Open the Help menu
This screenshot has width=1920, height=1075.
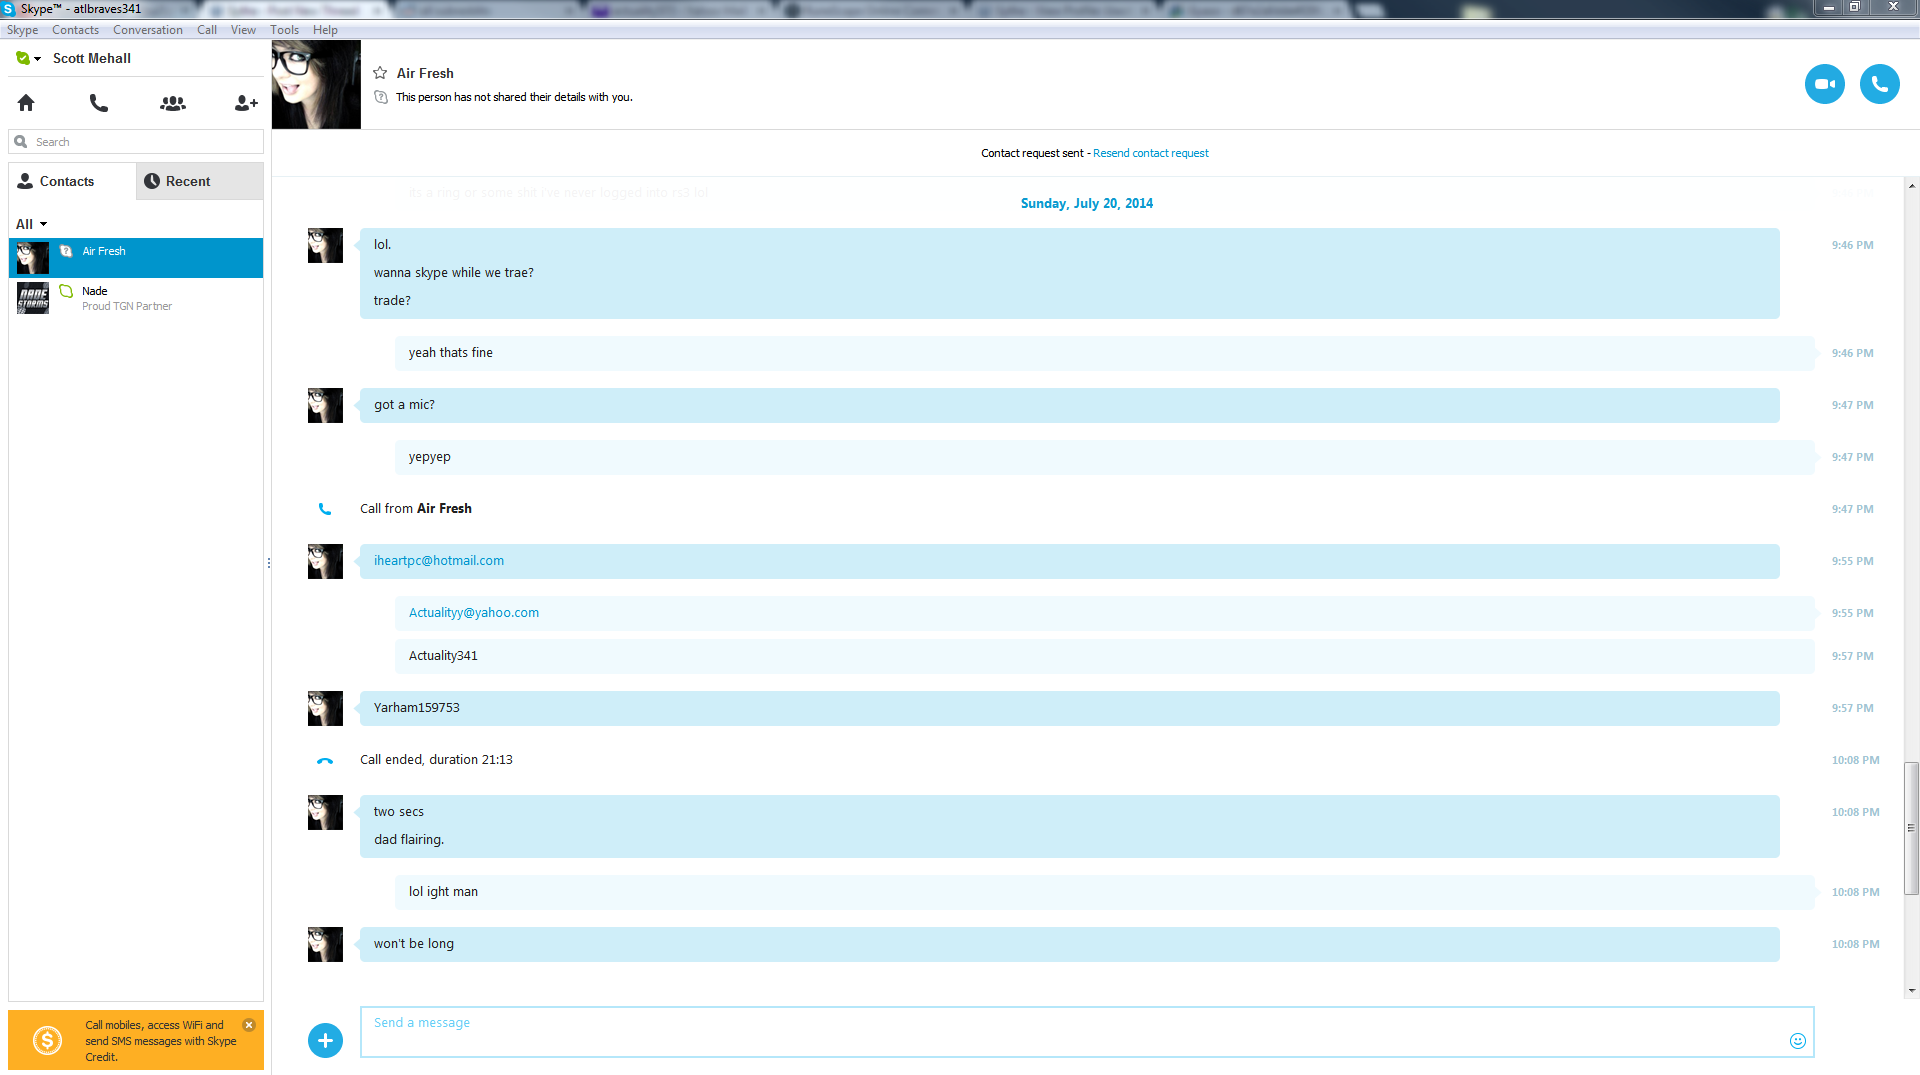(325, 30)
